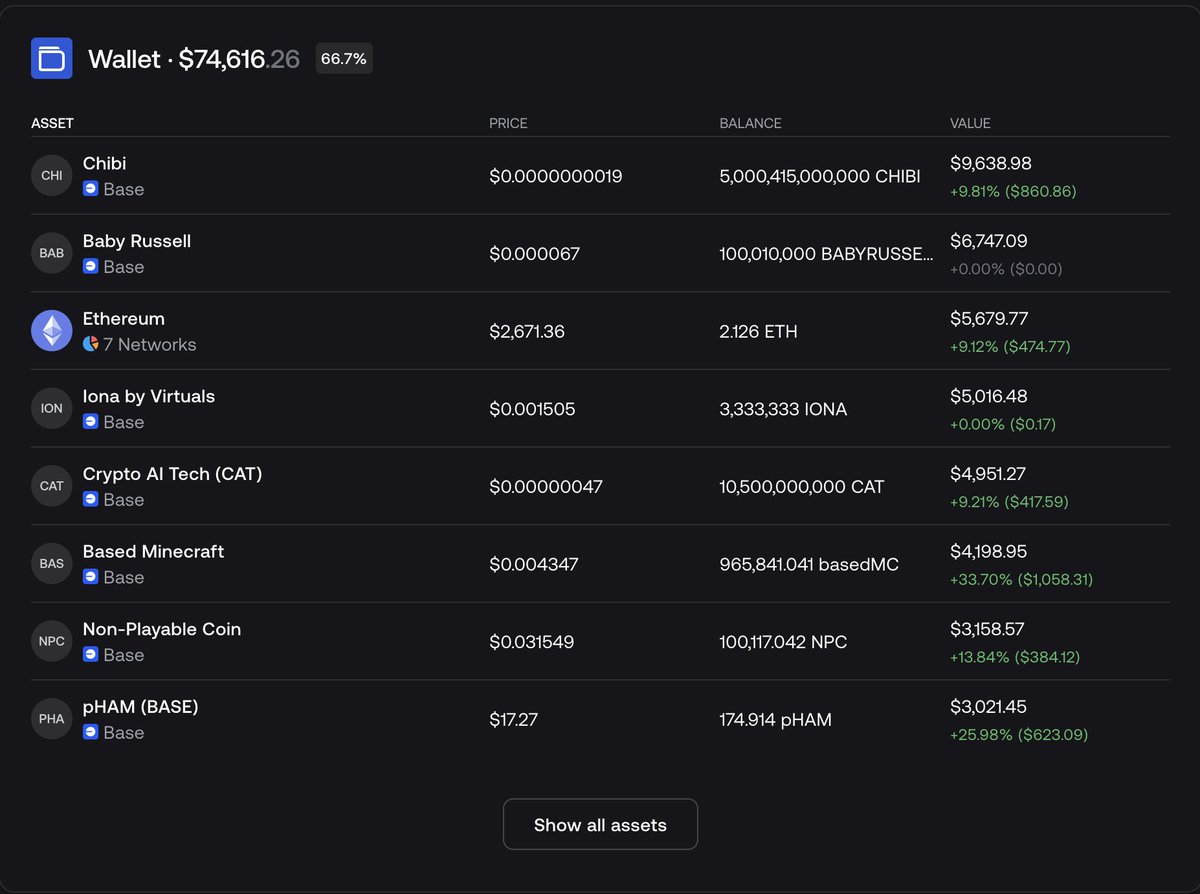This screenshot has height=894, width=1200.
Task: Click Base network icon under Crypto AI Tech
Action: [90, 499]
